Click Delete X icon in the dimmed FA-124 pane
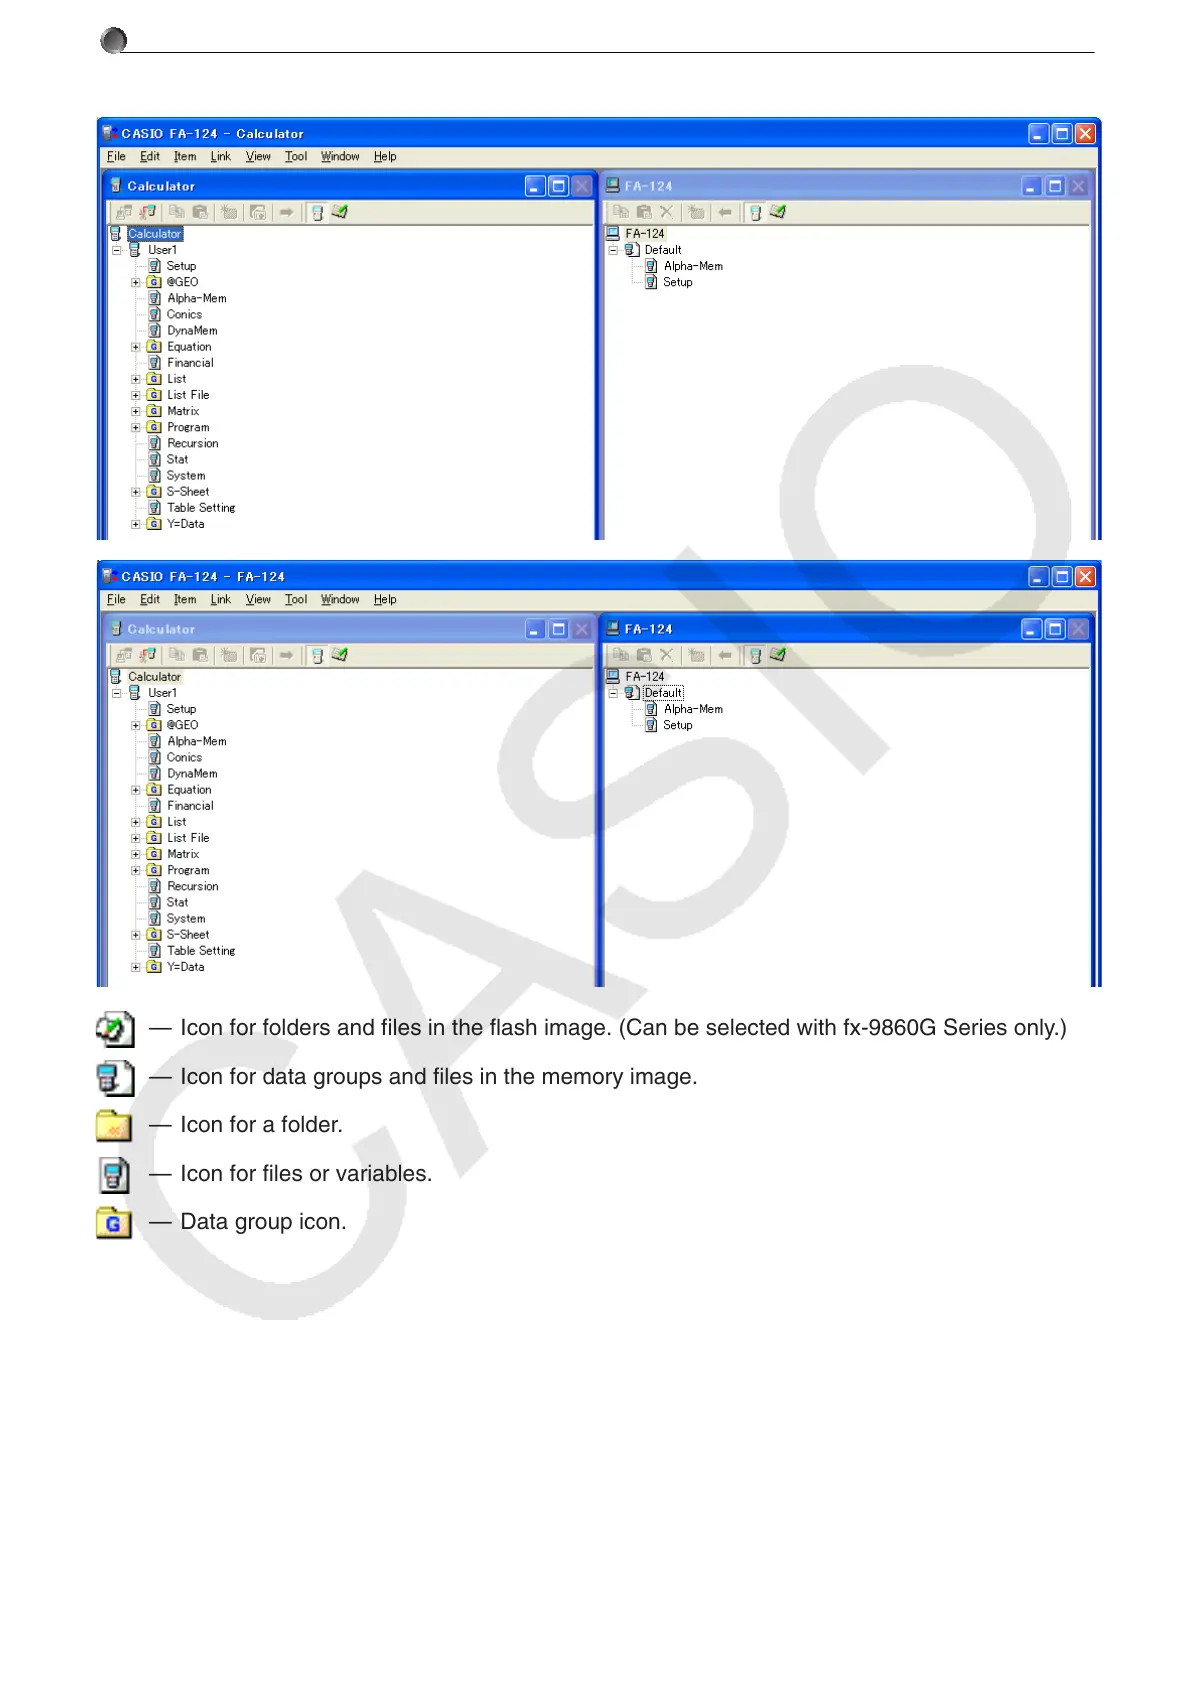The height and width of the screenshot is (1684, 1190). point(667,212)
